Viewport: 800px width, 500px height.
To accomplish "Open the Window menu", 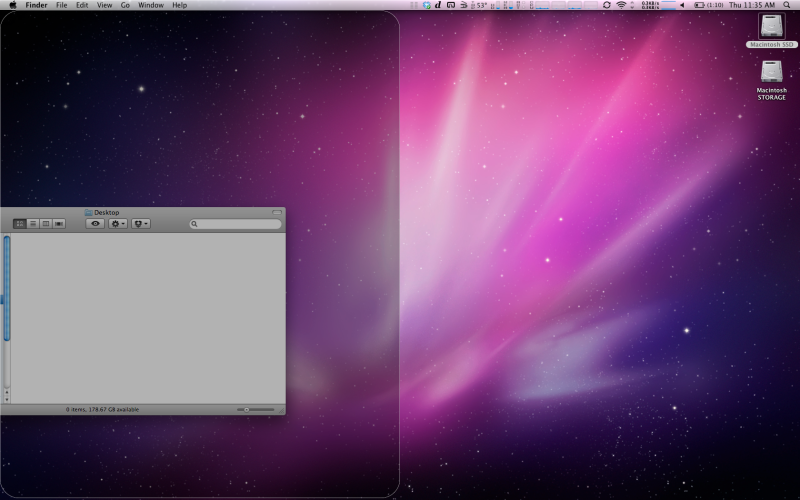I will click(x=151, y=5).
